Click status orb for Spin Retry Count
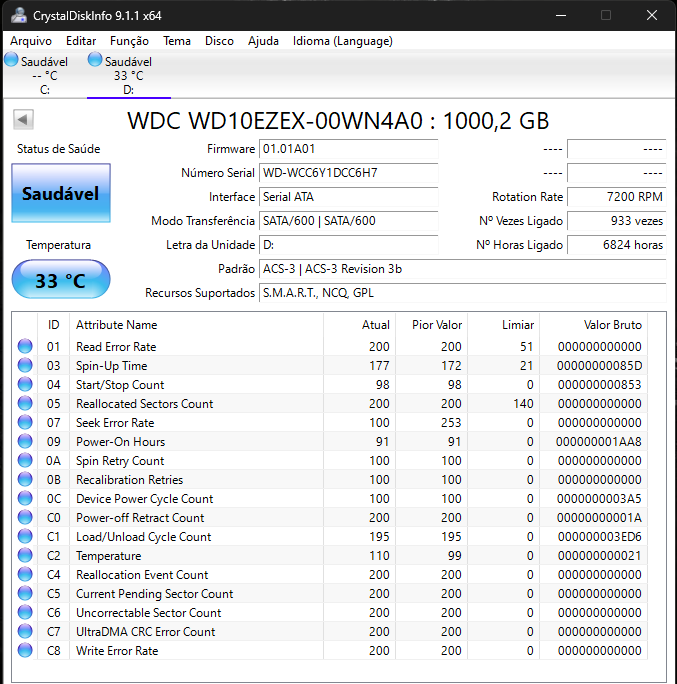Screen dimensions: 677x684 pos(25,460)
